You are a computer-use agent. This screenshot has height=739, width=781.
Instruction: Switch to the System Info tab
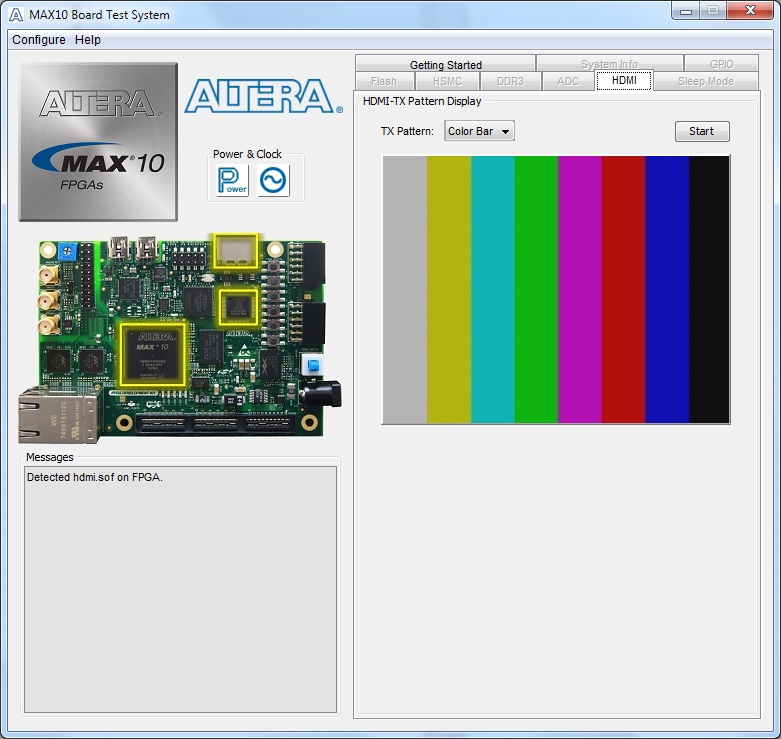click(609, 64)
